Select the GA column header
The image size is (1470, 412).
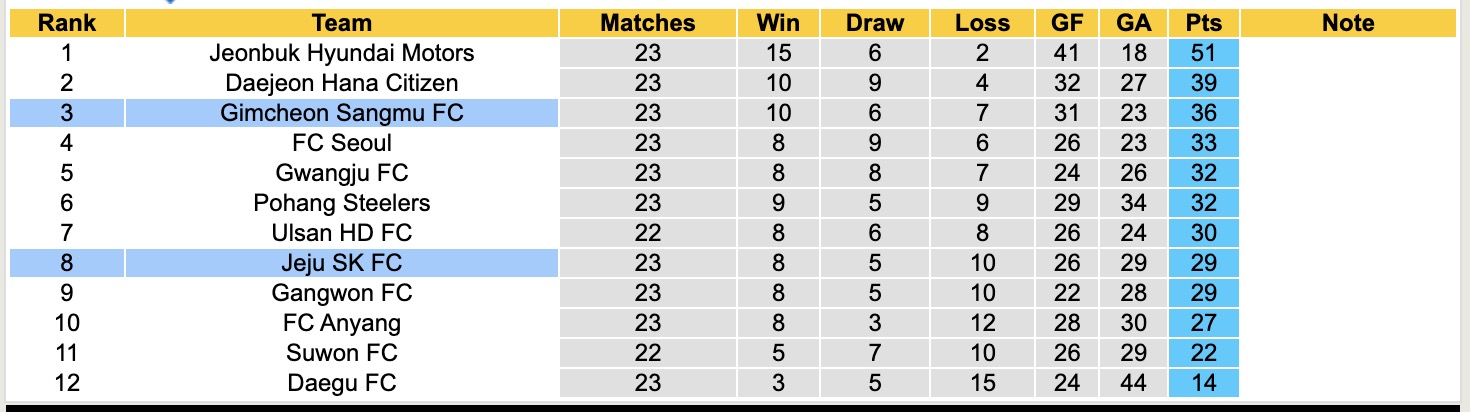1133,23
